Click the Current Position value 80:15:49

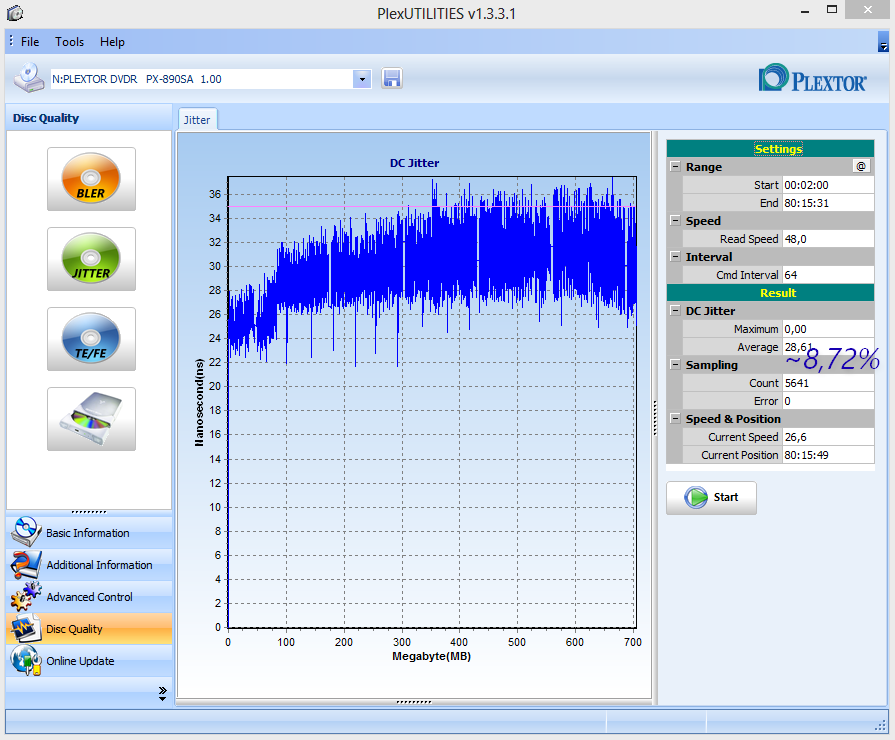[828, 455]
